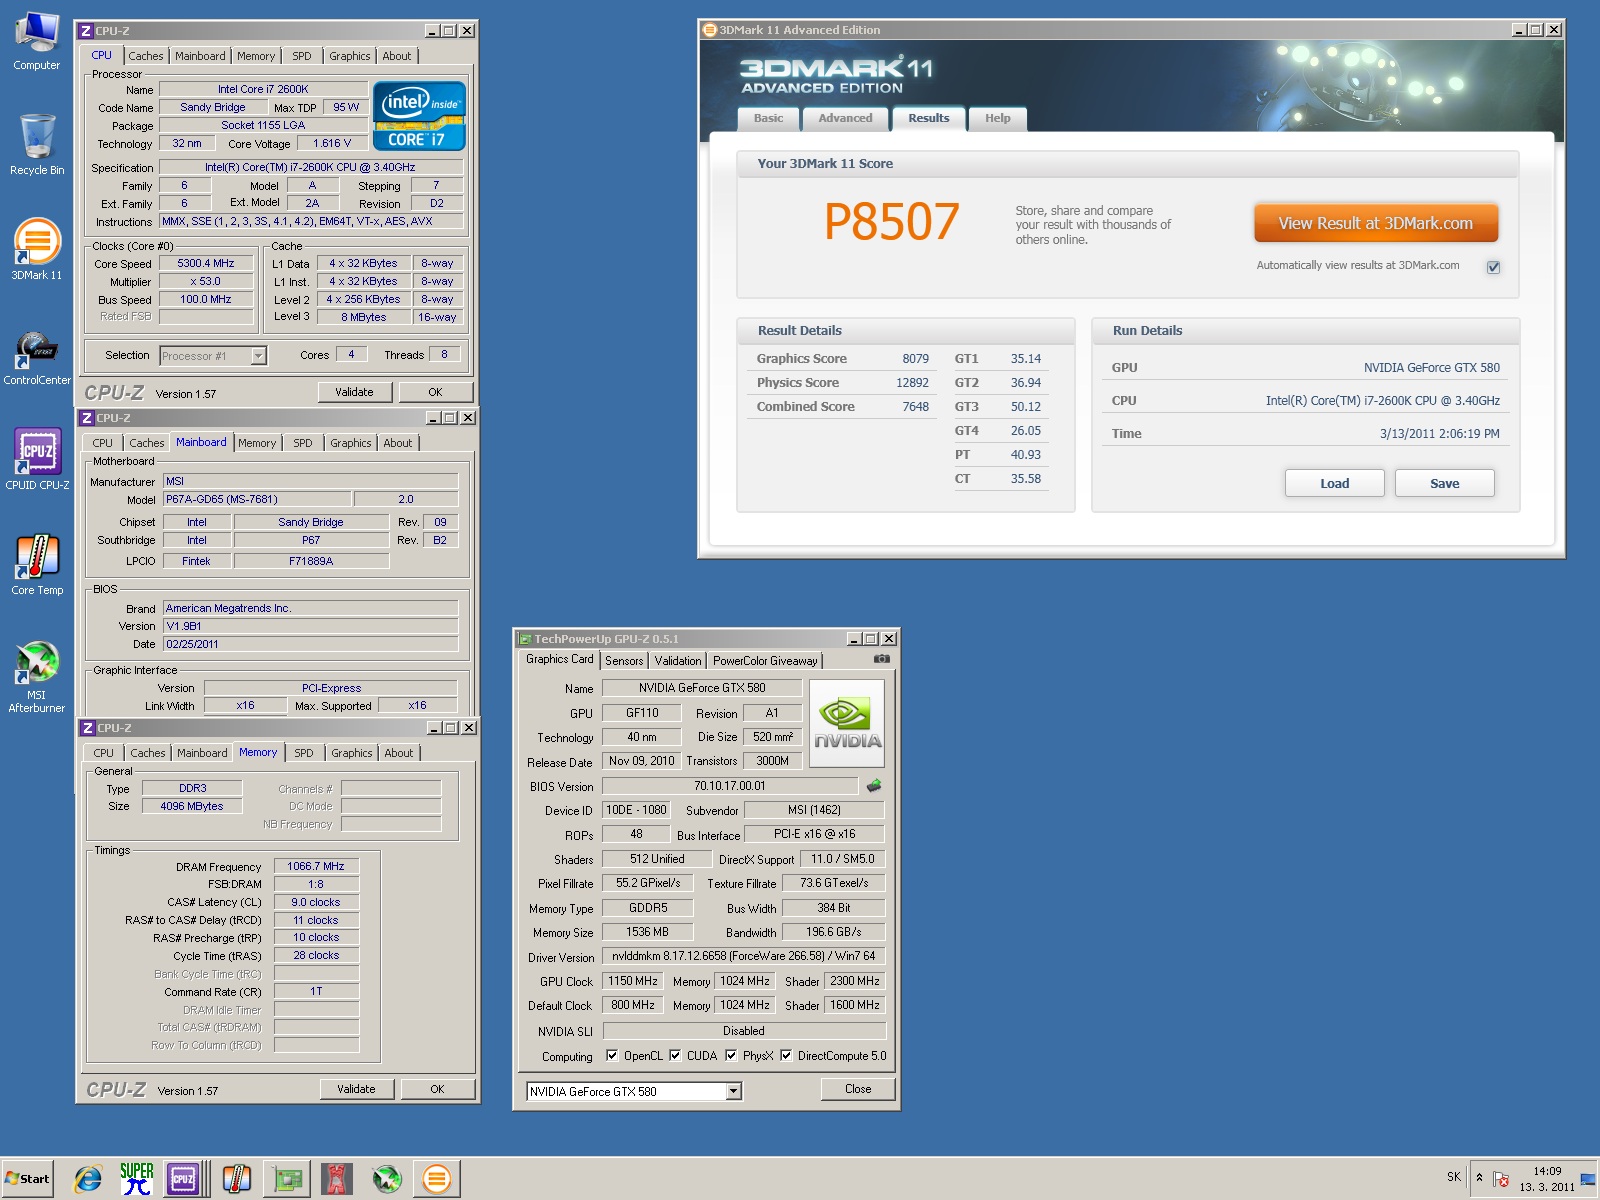Switch to Caches tab in top CPU-Z window
Image resolution: width=1600 pixels, height=1200 pixels.
click(x=146, y=56)
